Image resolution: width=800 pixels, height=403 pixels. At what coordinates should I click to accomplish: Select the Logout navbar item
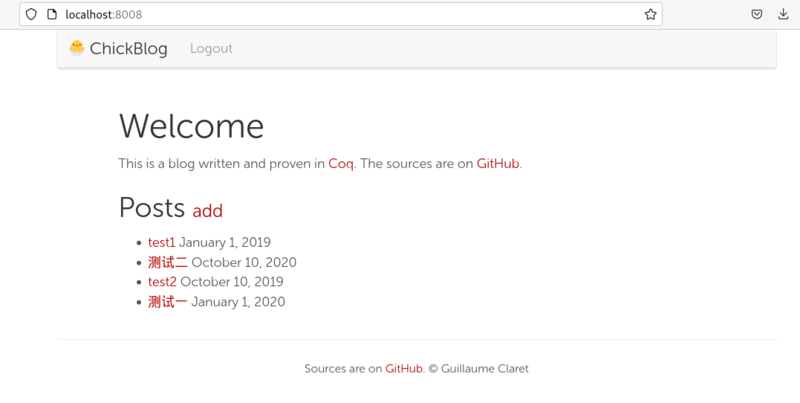click(x=211, y=49)
